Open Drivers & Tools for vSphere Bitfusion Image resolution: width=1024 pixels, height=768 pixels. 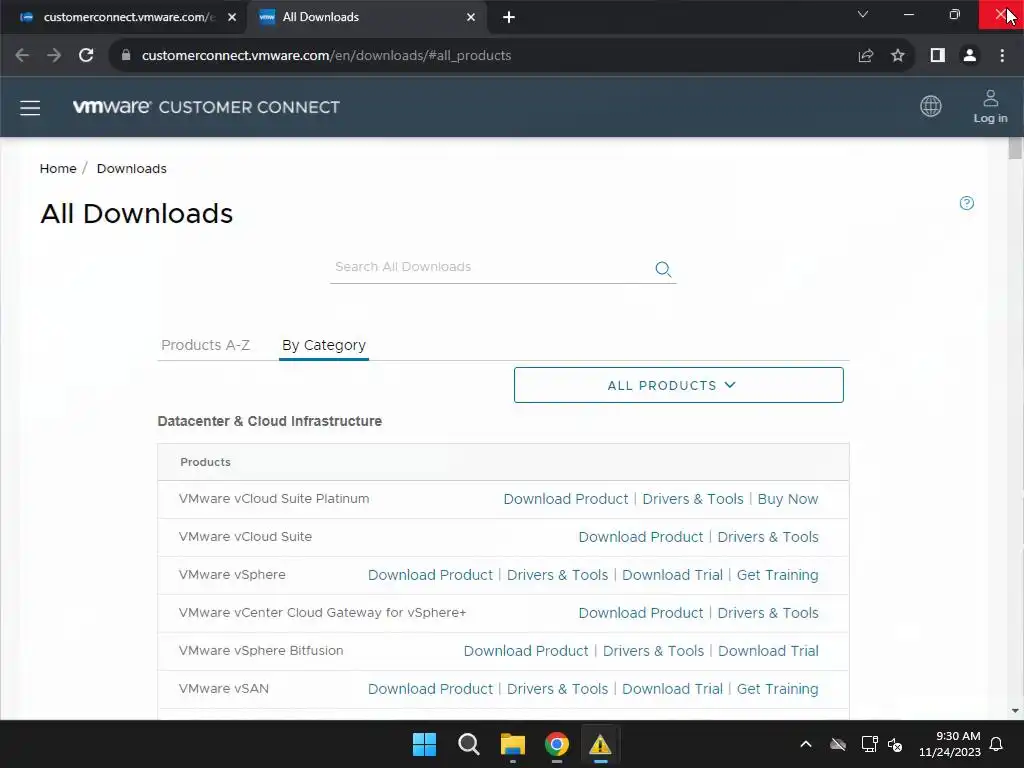tap(653, 650)
